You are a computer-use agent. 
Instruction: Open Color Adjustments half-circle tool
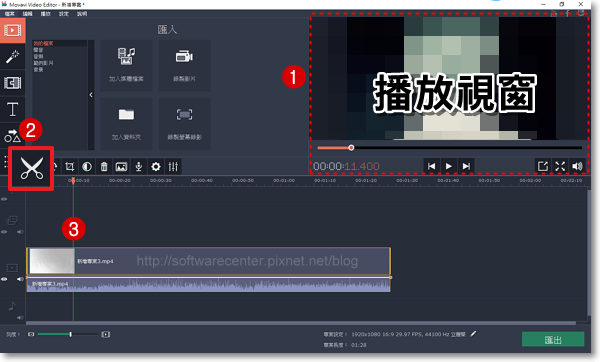(87, 166)
